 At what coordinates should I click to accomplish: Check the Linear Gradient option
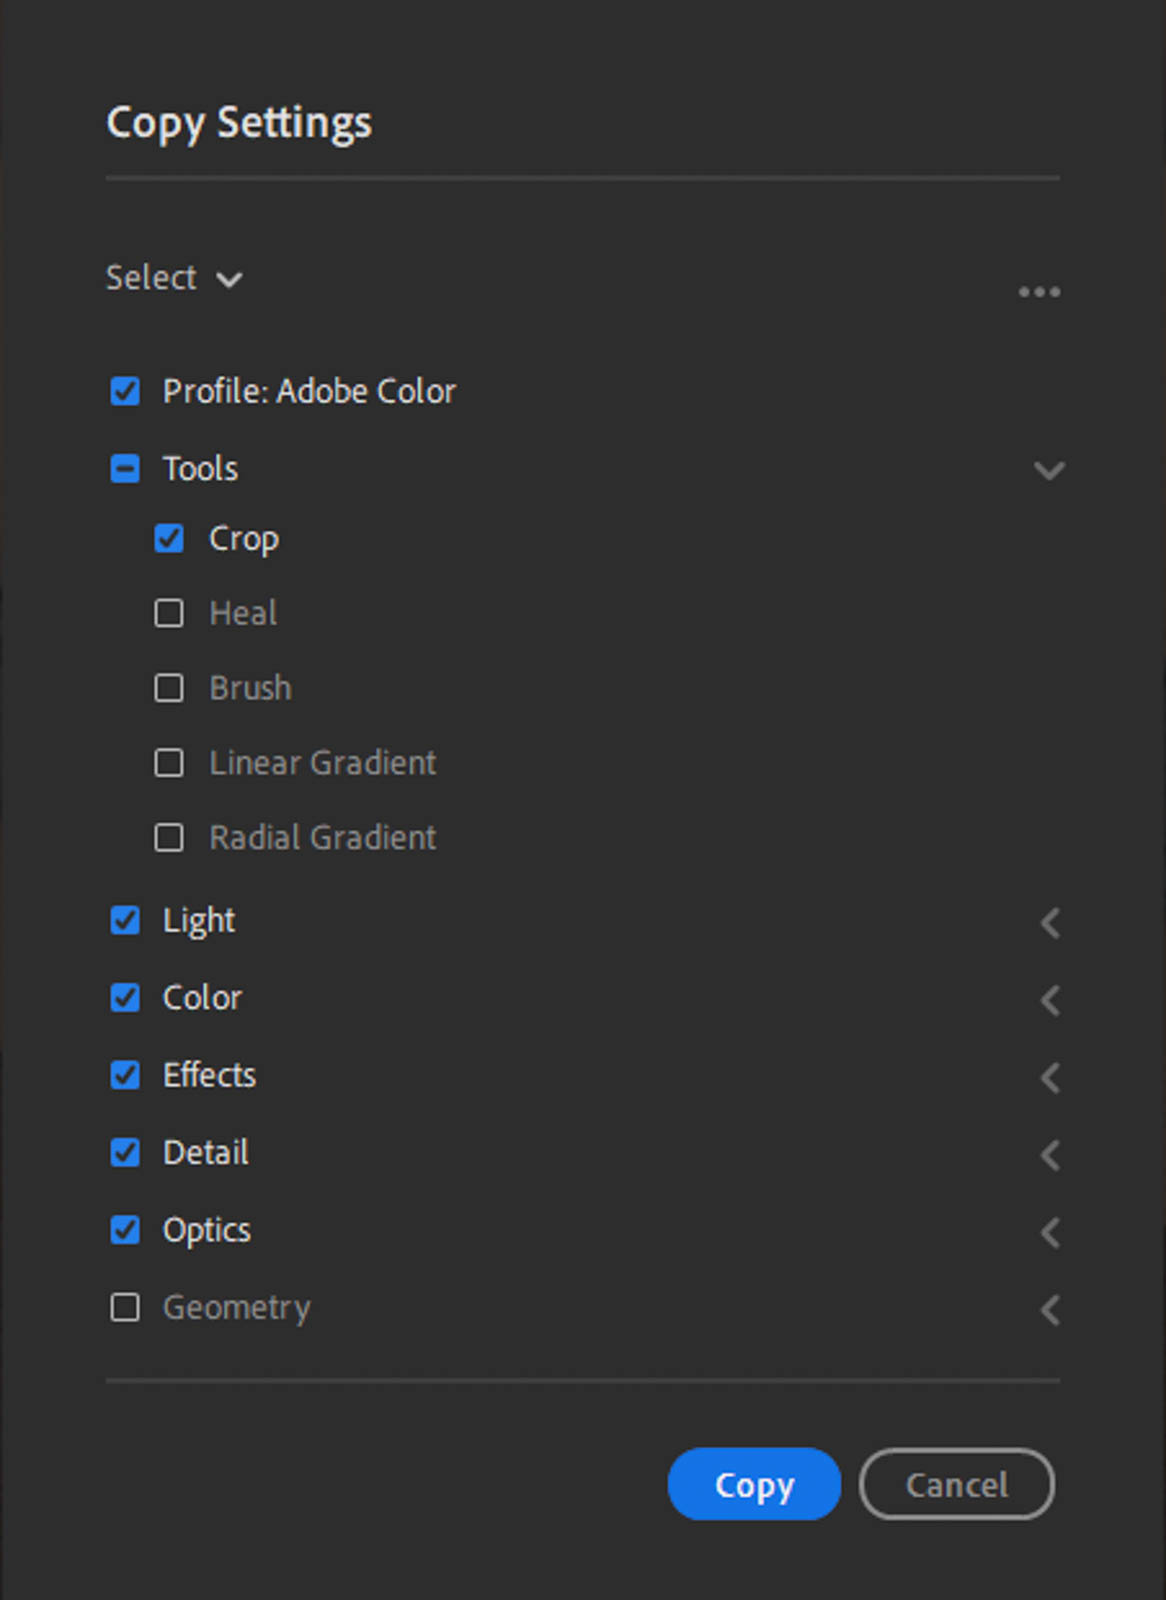pos(169,763)
